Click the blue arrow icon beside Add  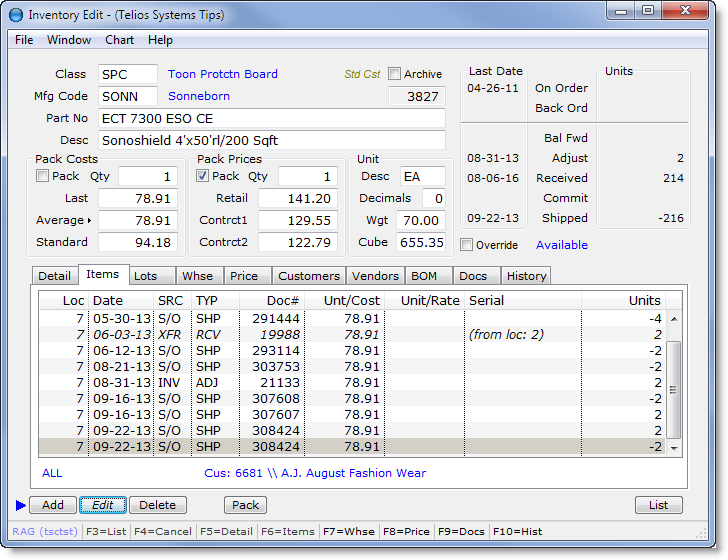pos(21,505)
